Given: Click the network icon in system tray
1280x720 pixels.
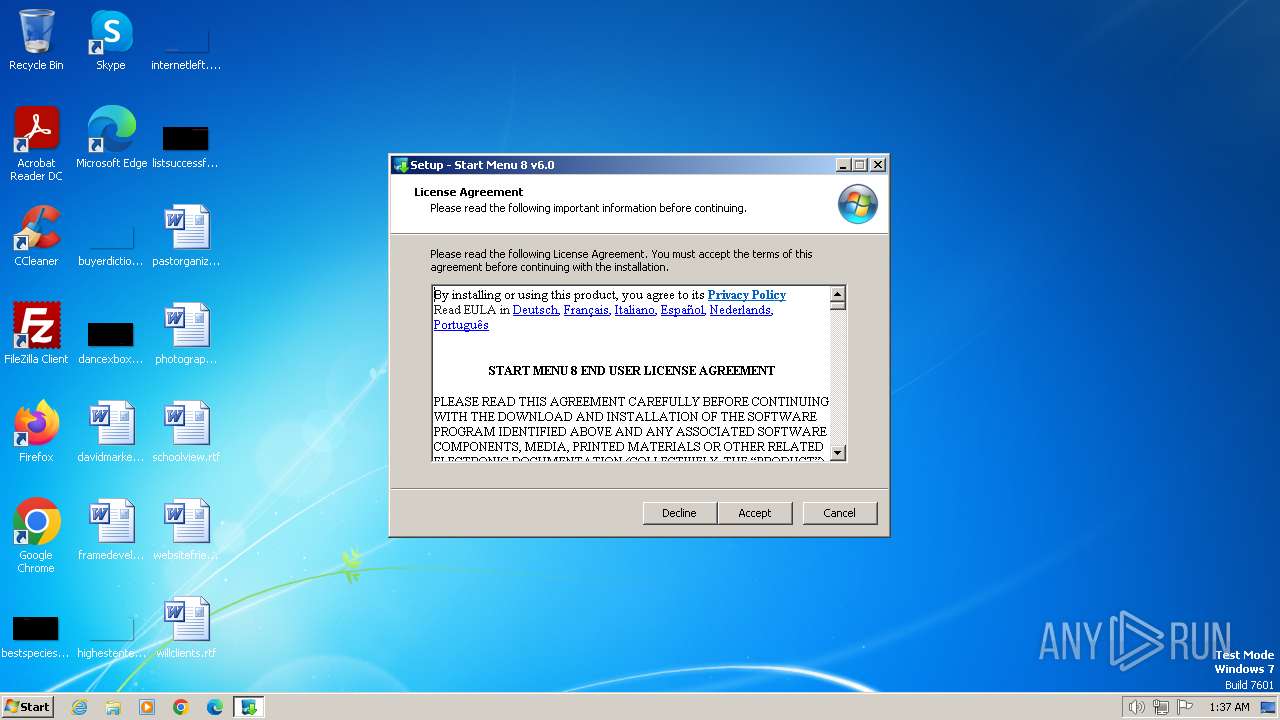Looking at the screenshot, I should pos(1161,707).
